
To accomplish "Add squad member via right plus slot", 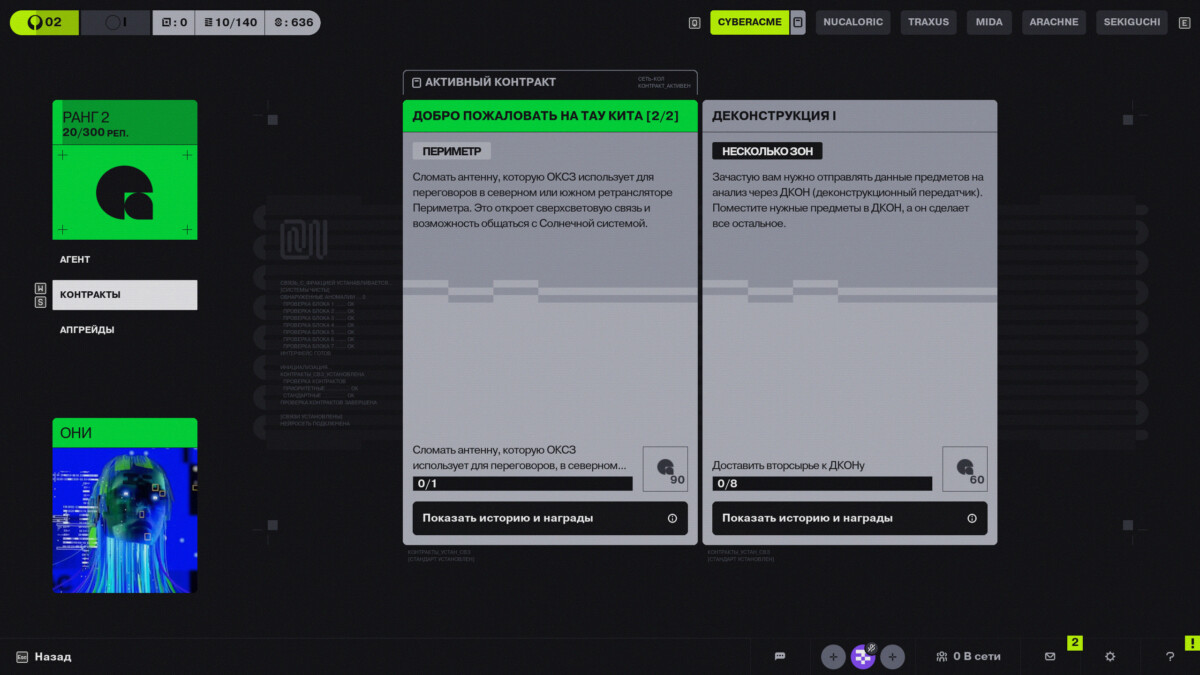I will (892, 657).
